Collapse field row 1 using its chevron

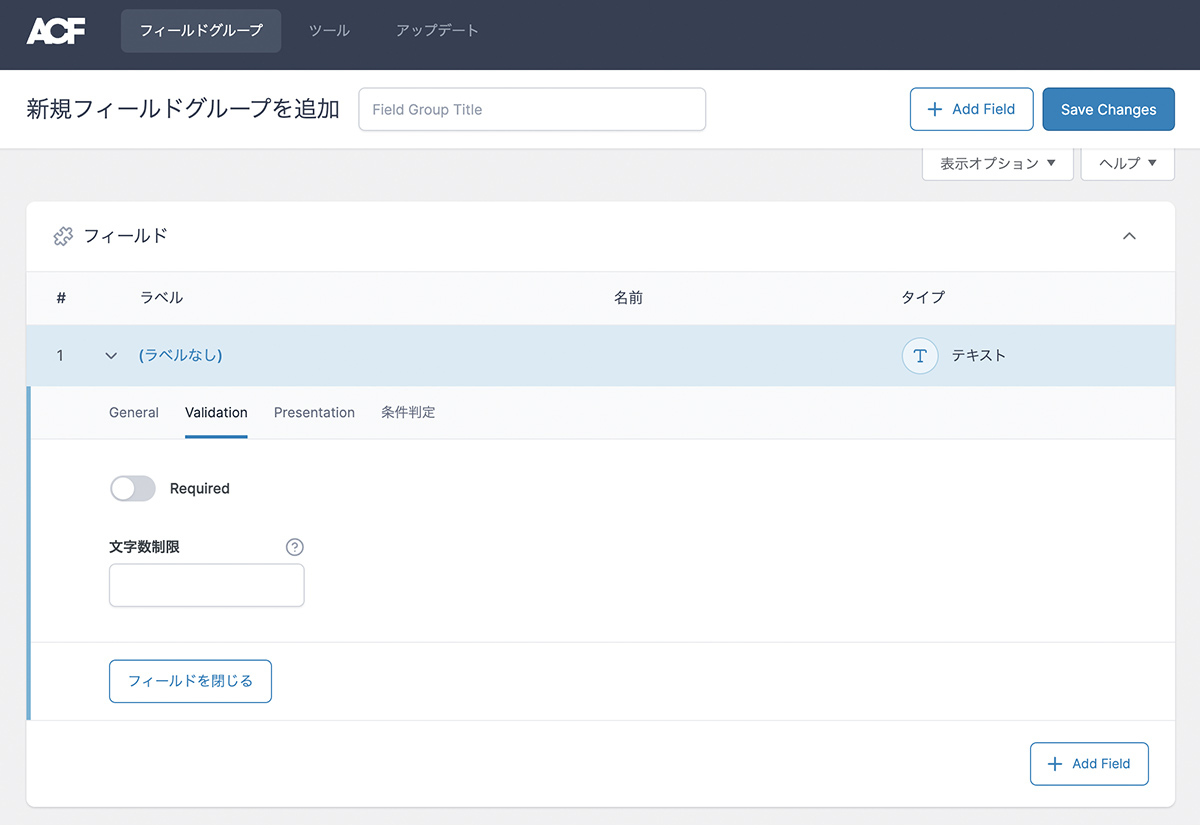coord(111,356)
